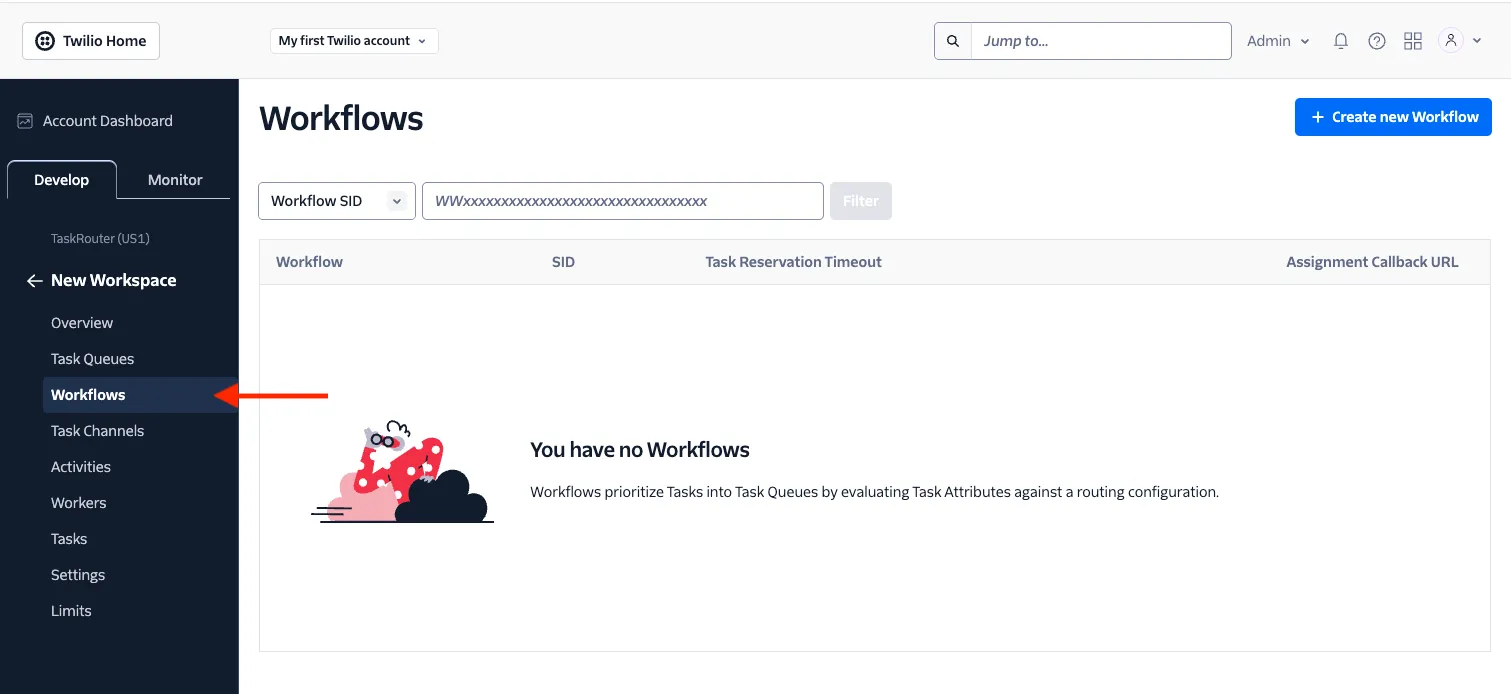Viewport: 1511px width, 694px height.
Task: Click the Account Dashboard chart icon
Action: tap(25, 121)
